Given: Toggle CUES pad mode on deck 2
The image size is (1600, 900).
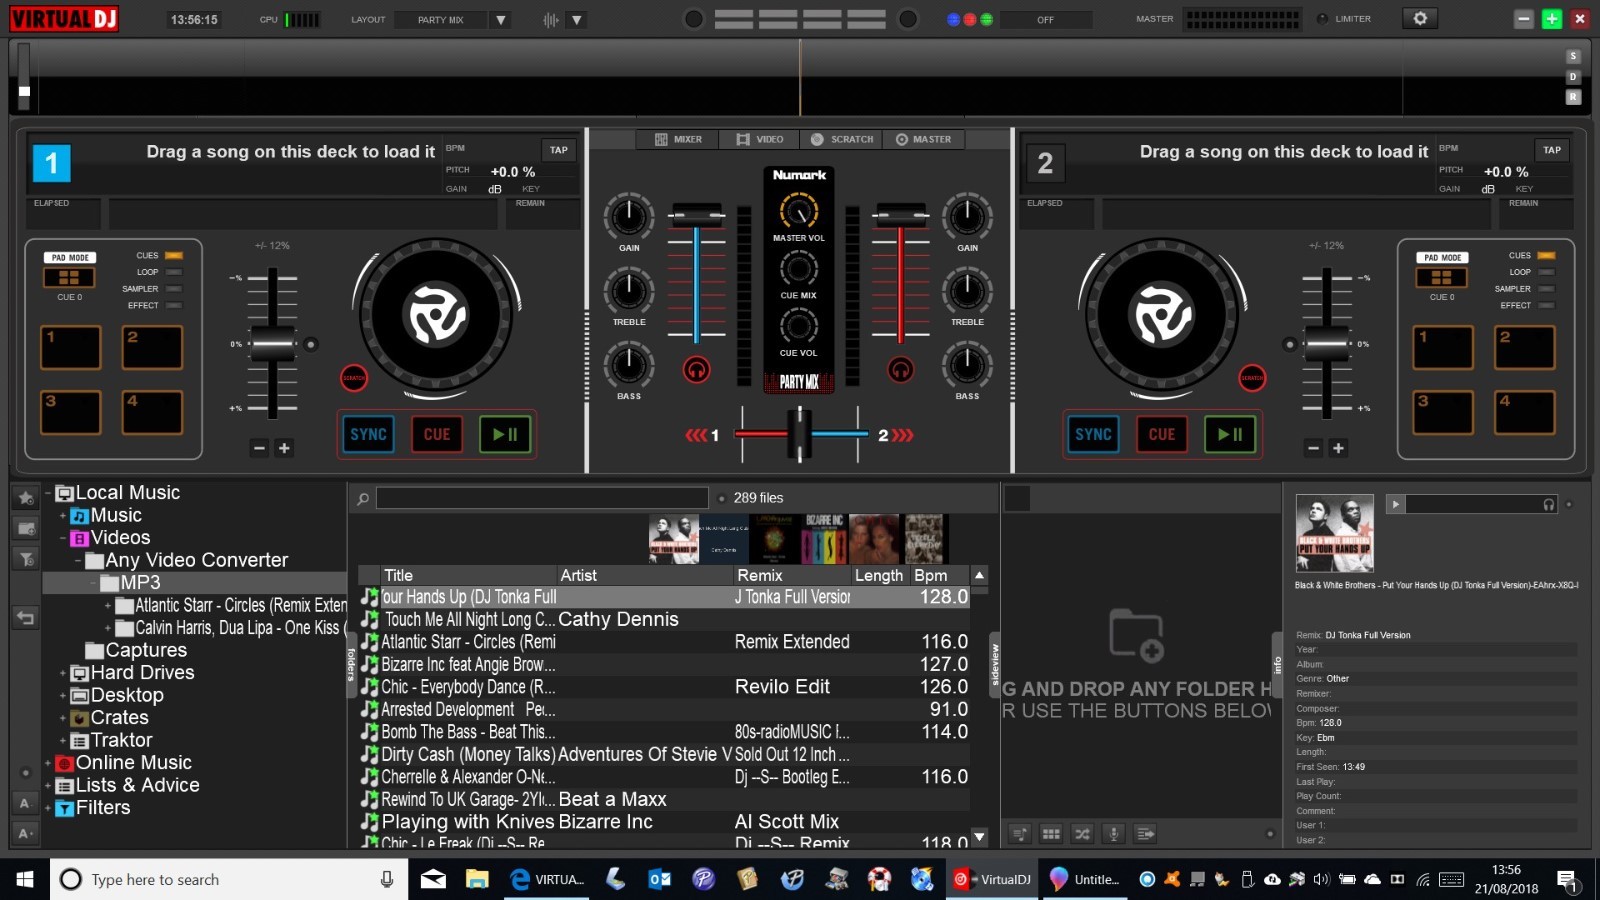Looking at the screenshot, I should click(x=1546, y=255).
